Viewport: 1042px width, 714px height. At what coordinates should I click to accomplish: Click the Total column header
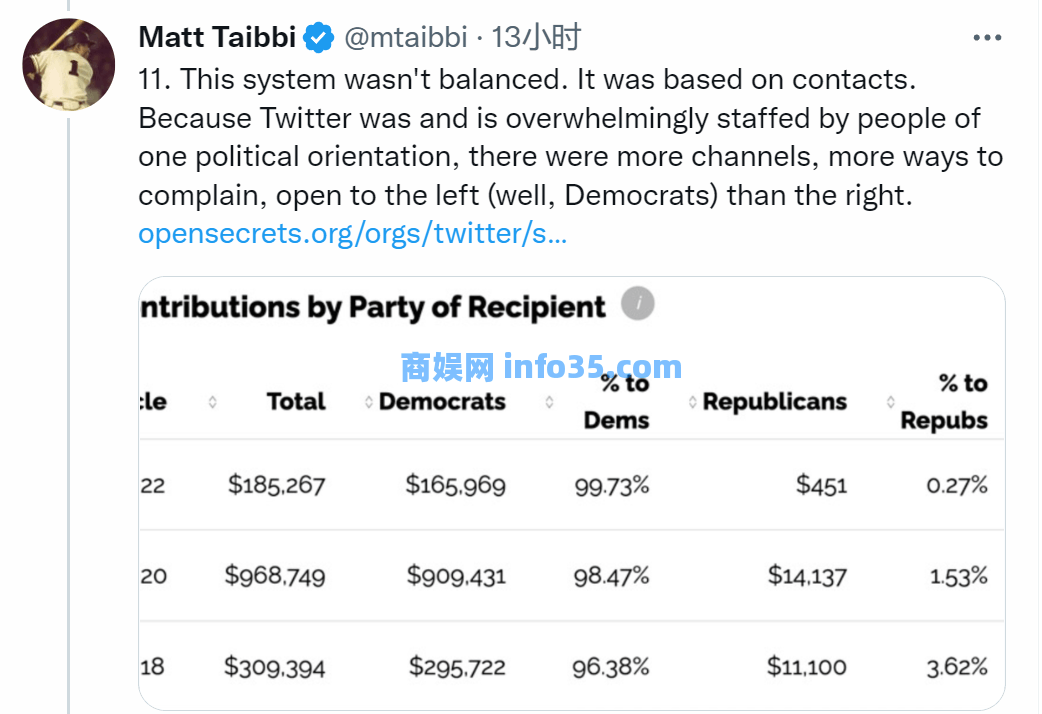296,402
